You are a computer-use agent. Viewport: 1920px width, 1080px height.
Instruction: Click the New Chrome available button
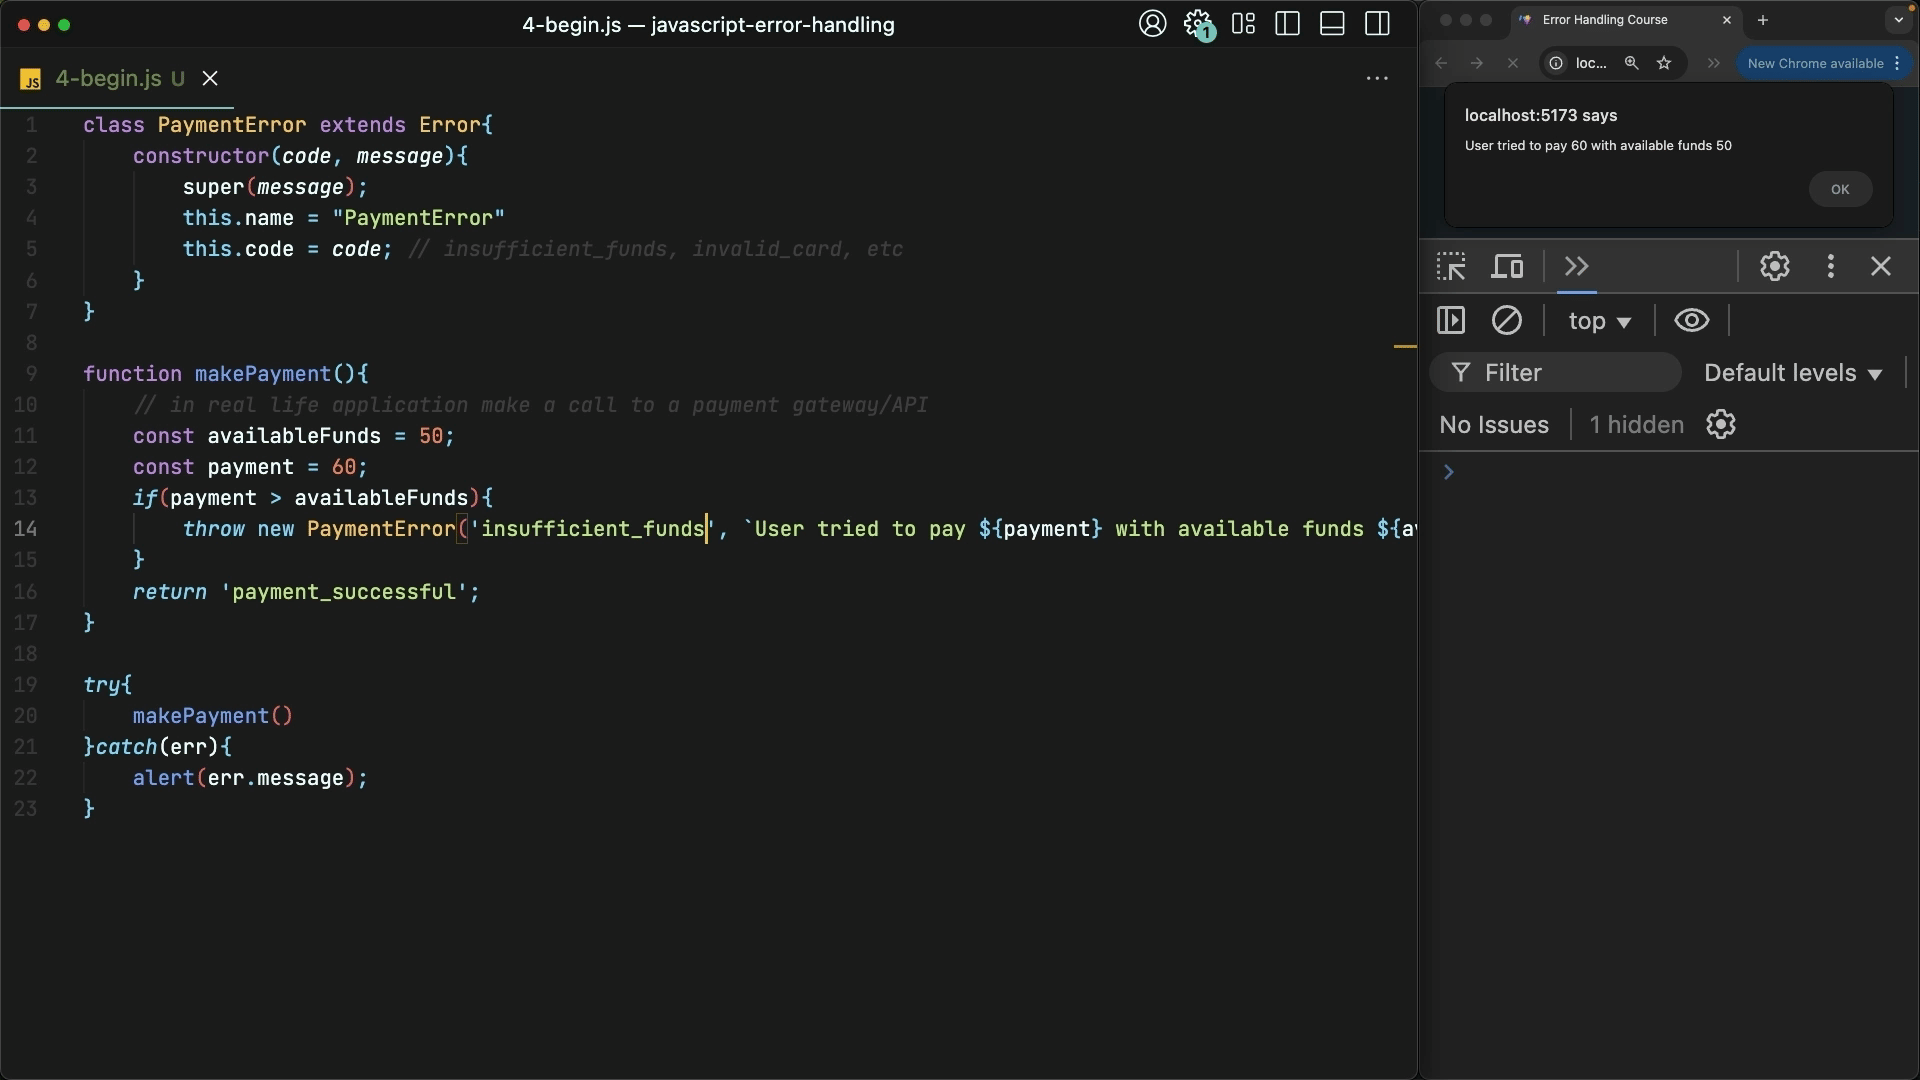pos(1814,63)
